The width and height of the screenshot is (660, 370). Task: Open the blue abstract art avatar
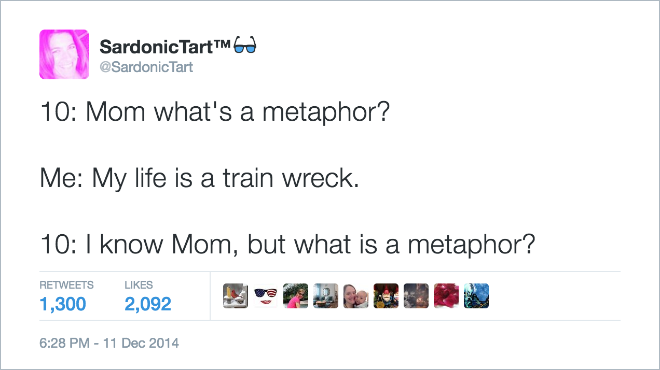tap(476, 295)
